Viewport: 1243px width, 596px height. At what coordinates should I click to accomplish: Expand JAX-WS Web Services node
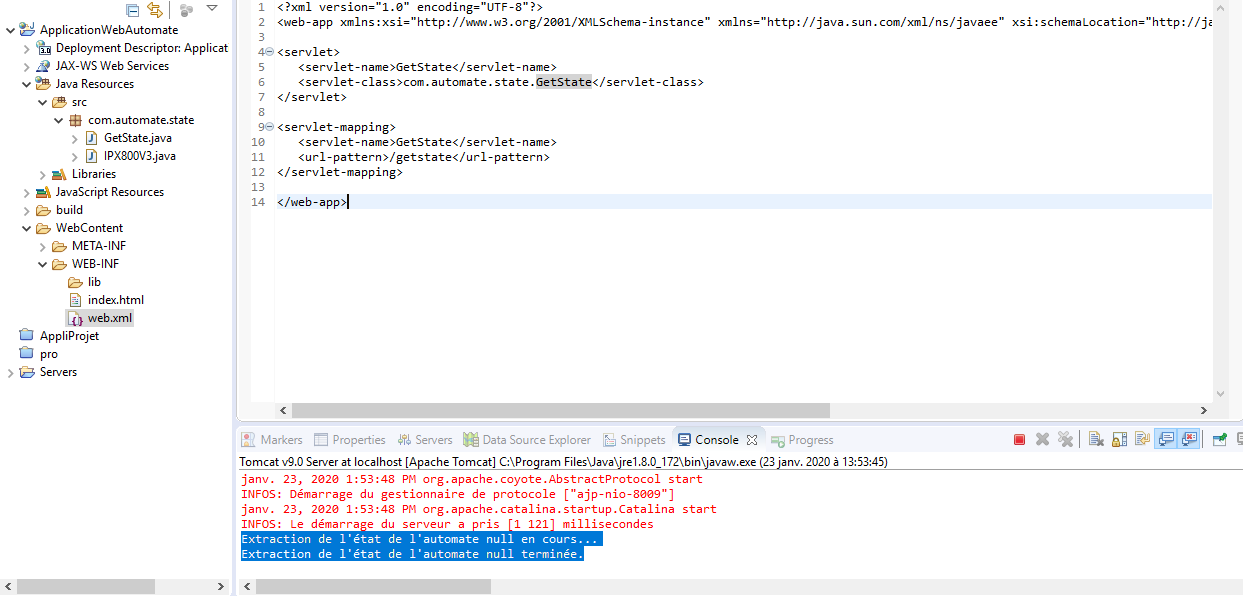(26, 66)
